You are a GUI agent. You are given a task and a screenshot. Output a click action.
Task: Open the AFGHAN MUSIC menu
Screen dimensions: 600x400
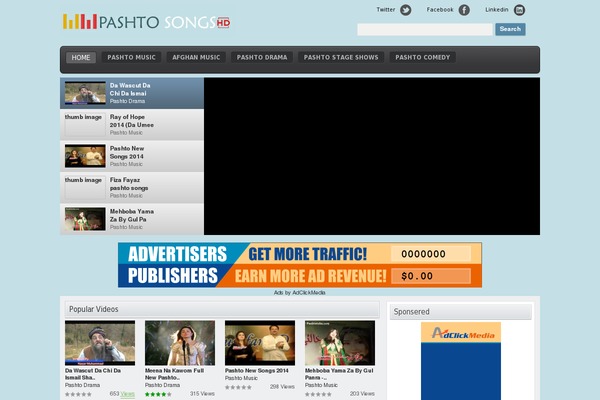(x=196, y=57)
